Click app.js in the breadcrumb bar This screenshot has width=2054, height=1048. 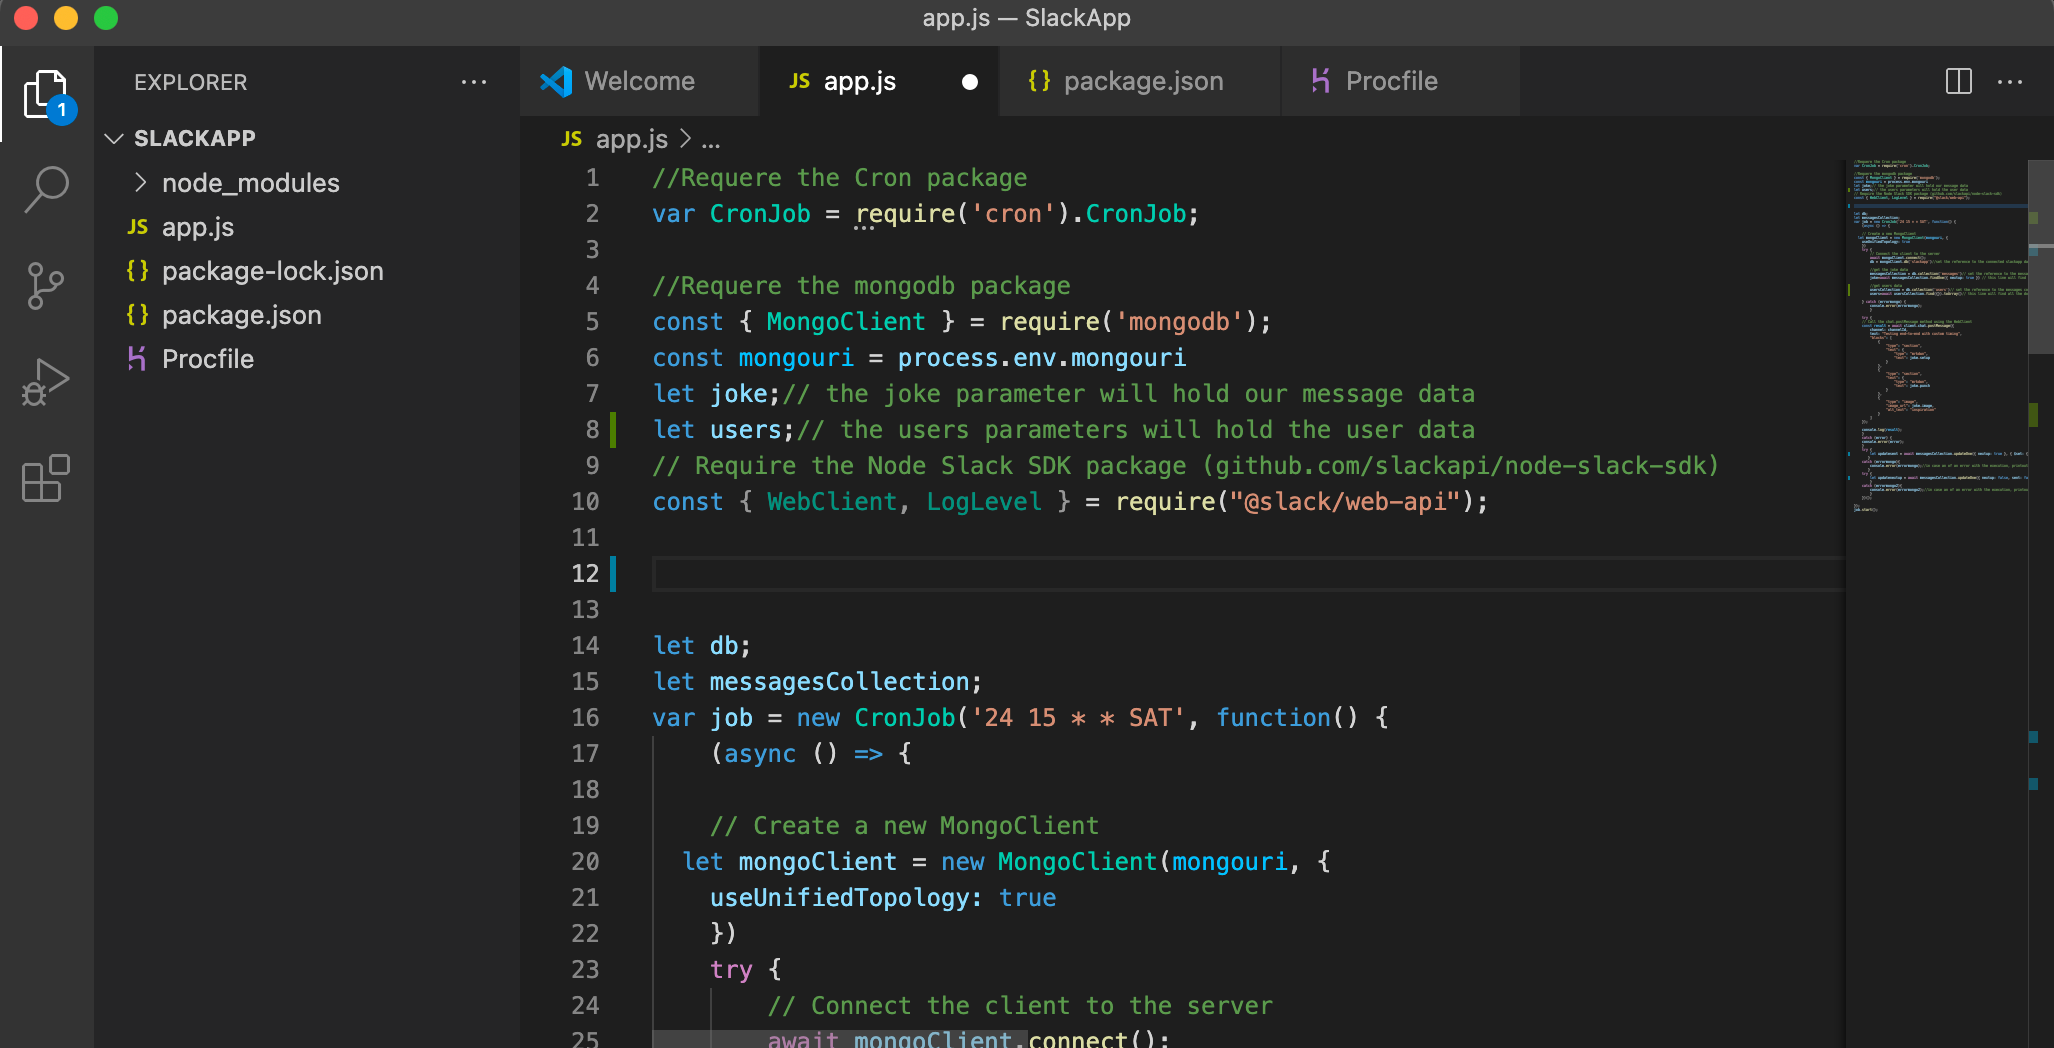[632, 139]
